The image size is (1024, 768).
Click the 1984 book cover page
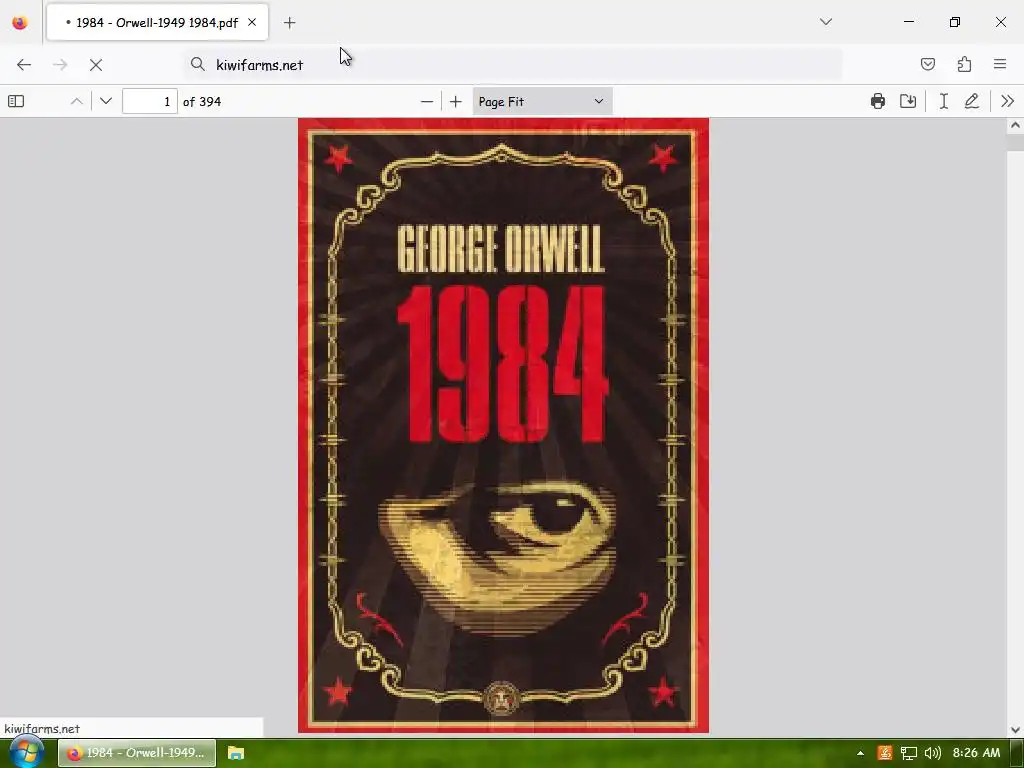coord(504,425)
